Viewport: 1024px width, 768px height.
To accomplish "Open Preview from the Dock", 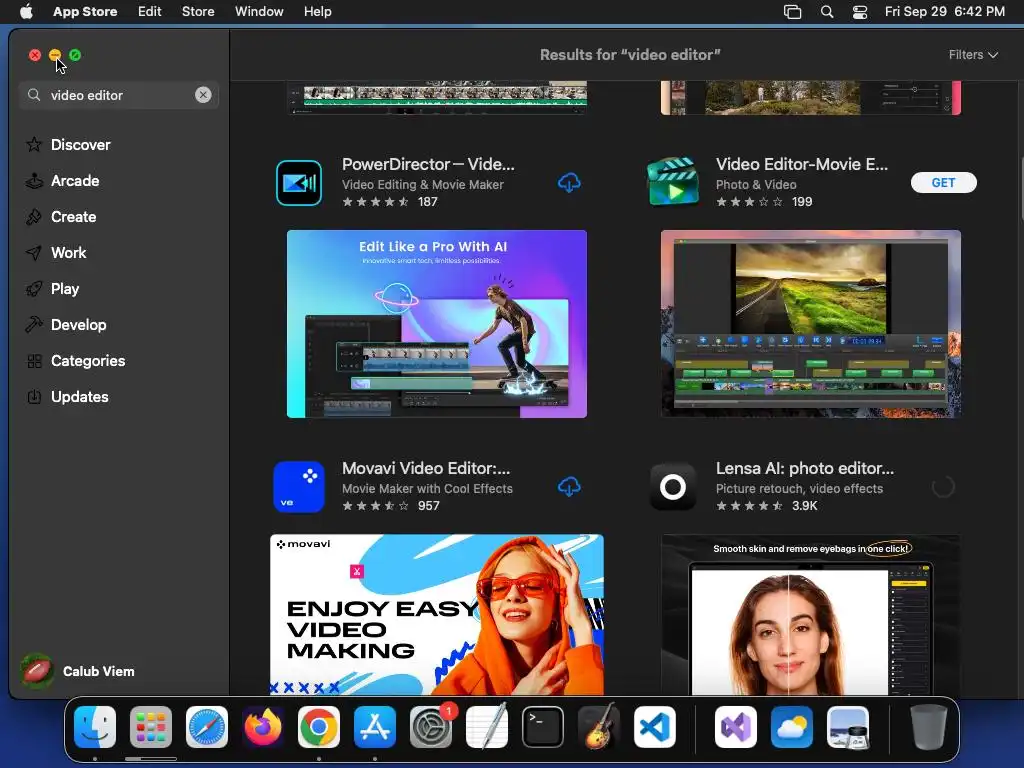I will (848, 727).
